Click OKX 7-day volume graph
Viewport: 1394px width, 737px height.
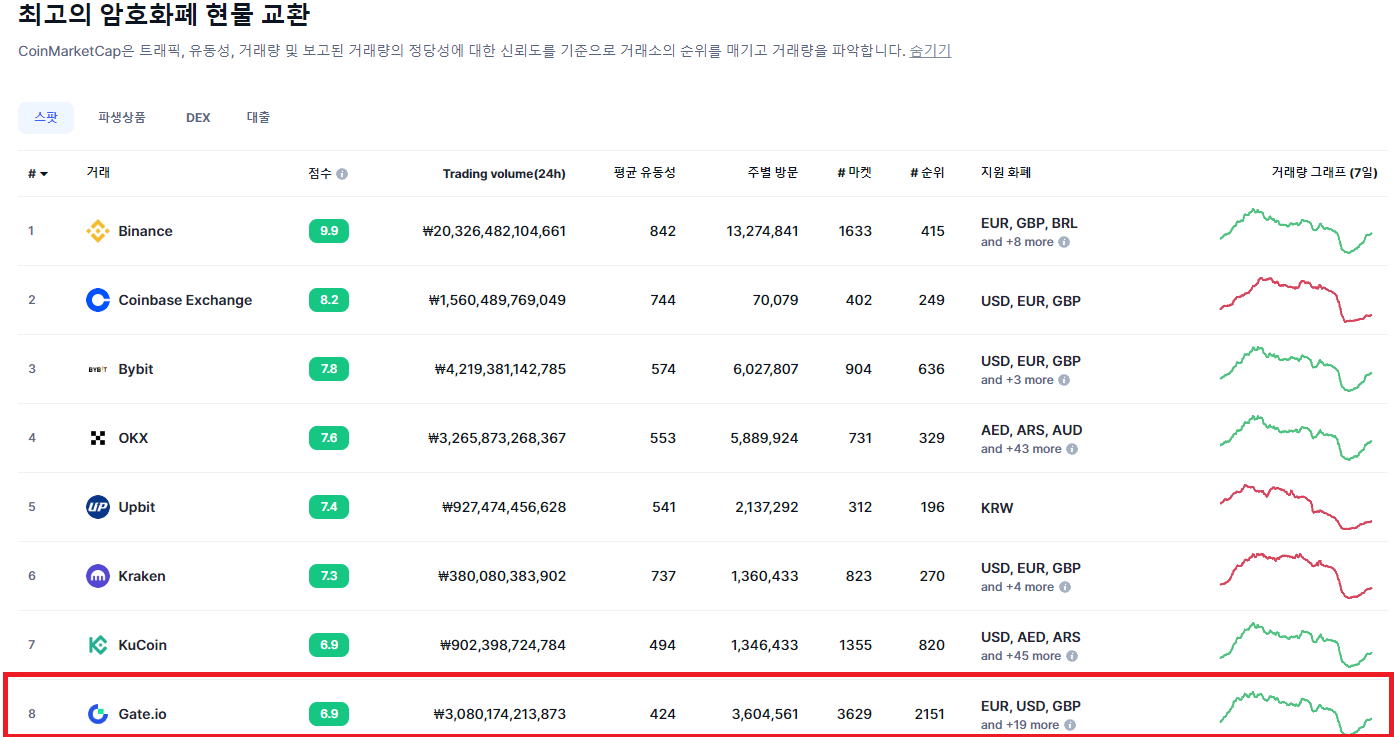(1296, 437)
